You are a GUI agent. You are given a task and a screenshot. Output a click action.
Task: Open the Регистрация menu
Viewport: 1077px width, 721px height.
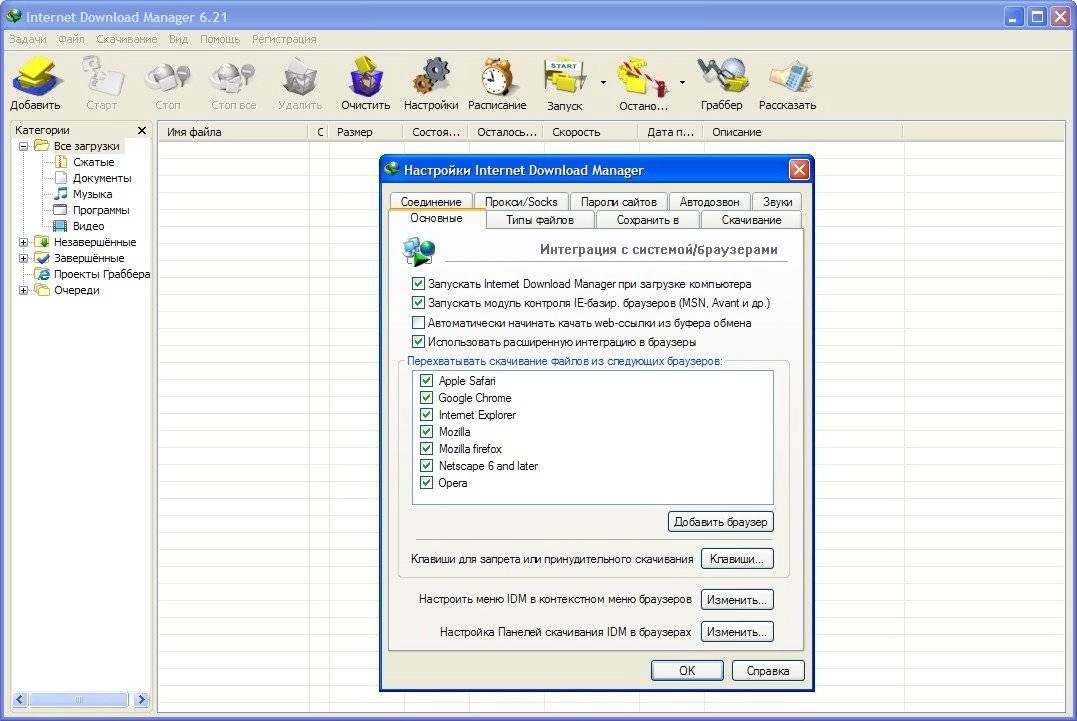coord(284,39)
